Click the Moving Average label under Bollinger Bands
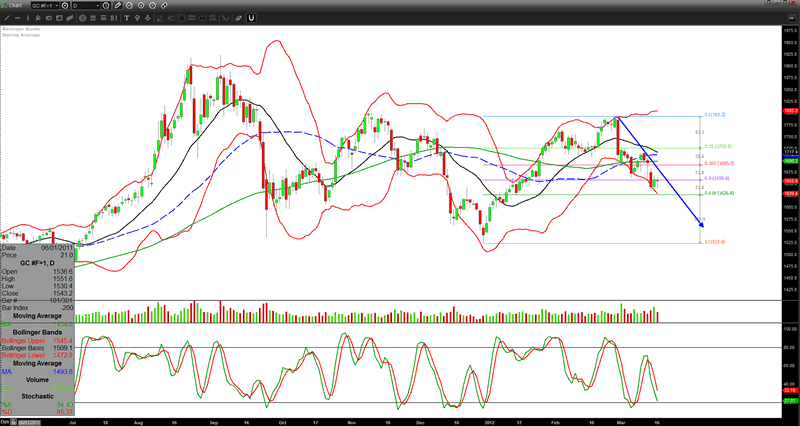This screenshot has height=426, width=800. [21, 35]
